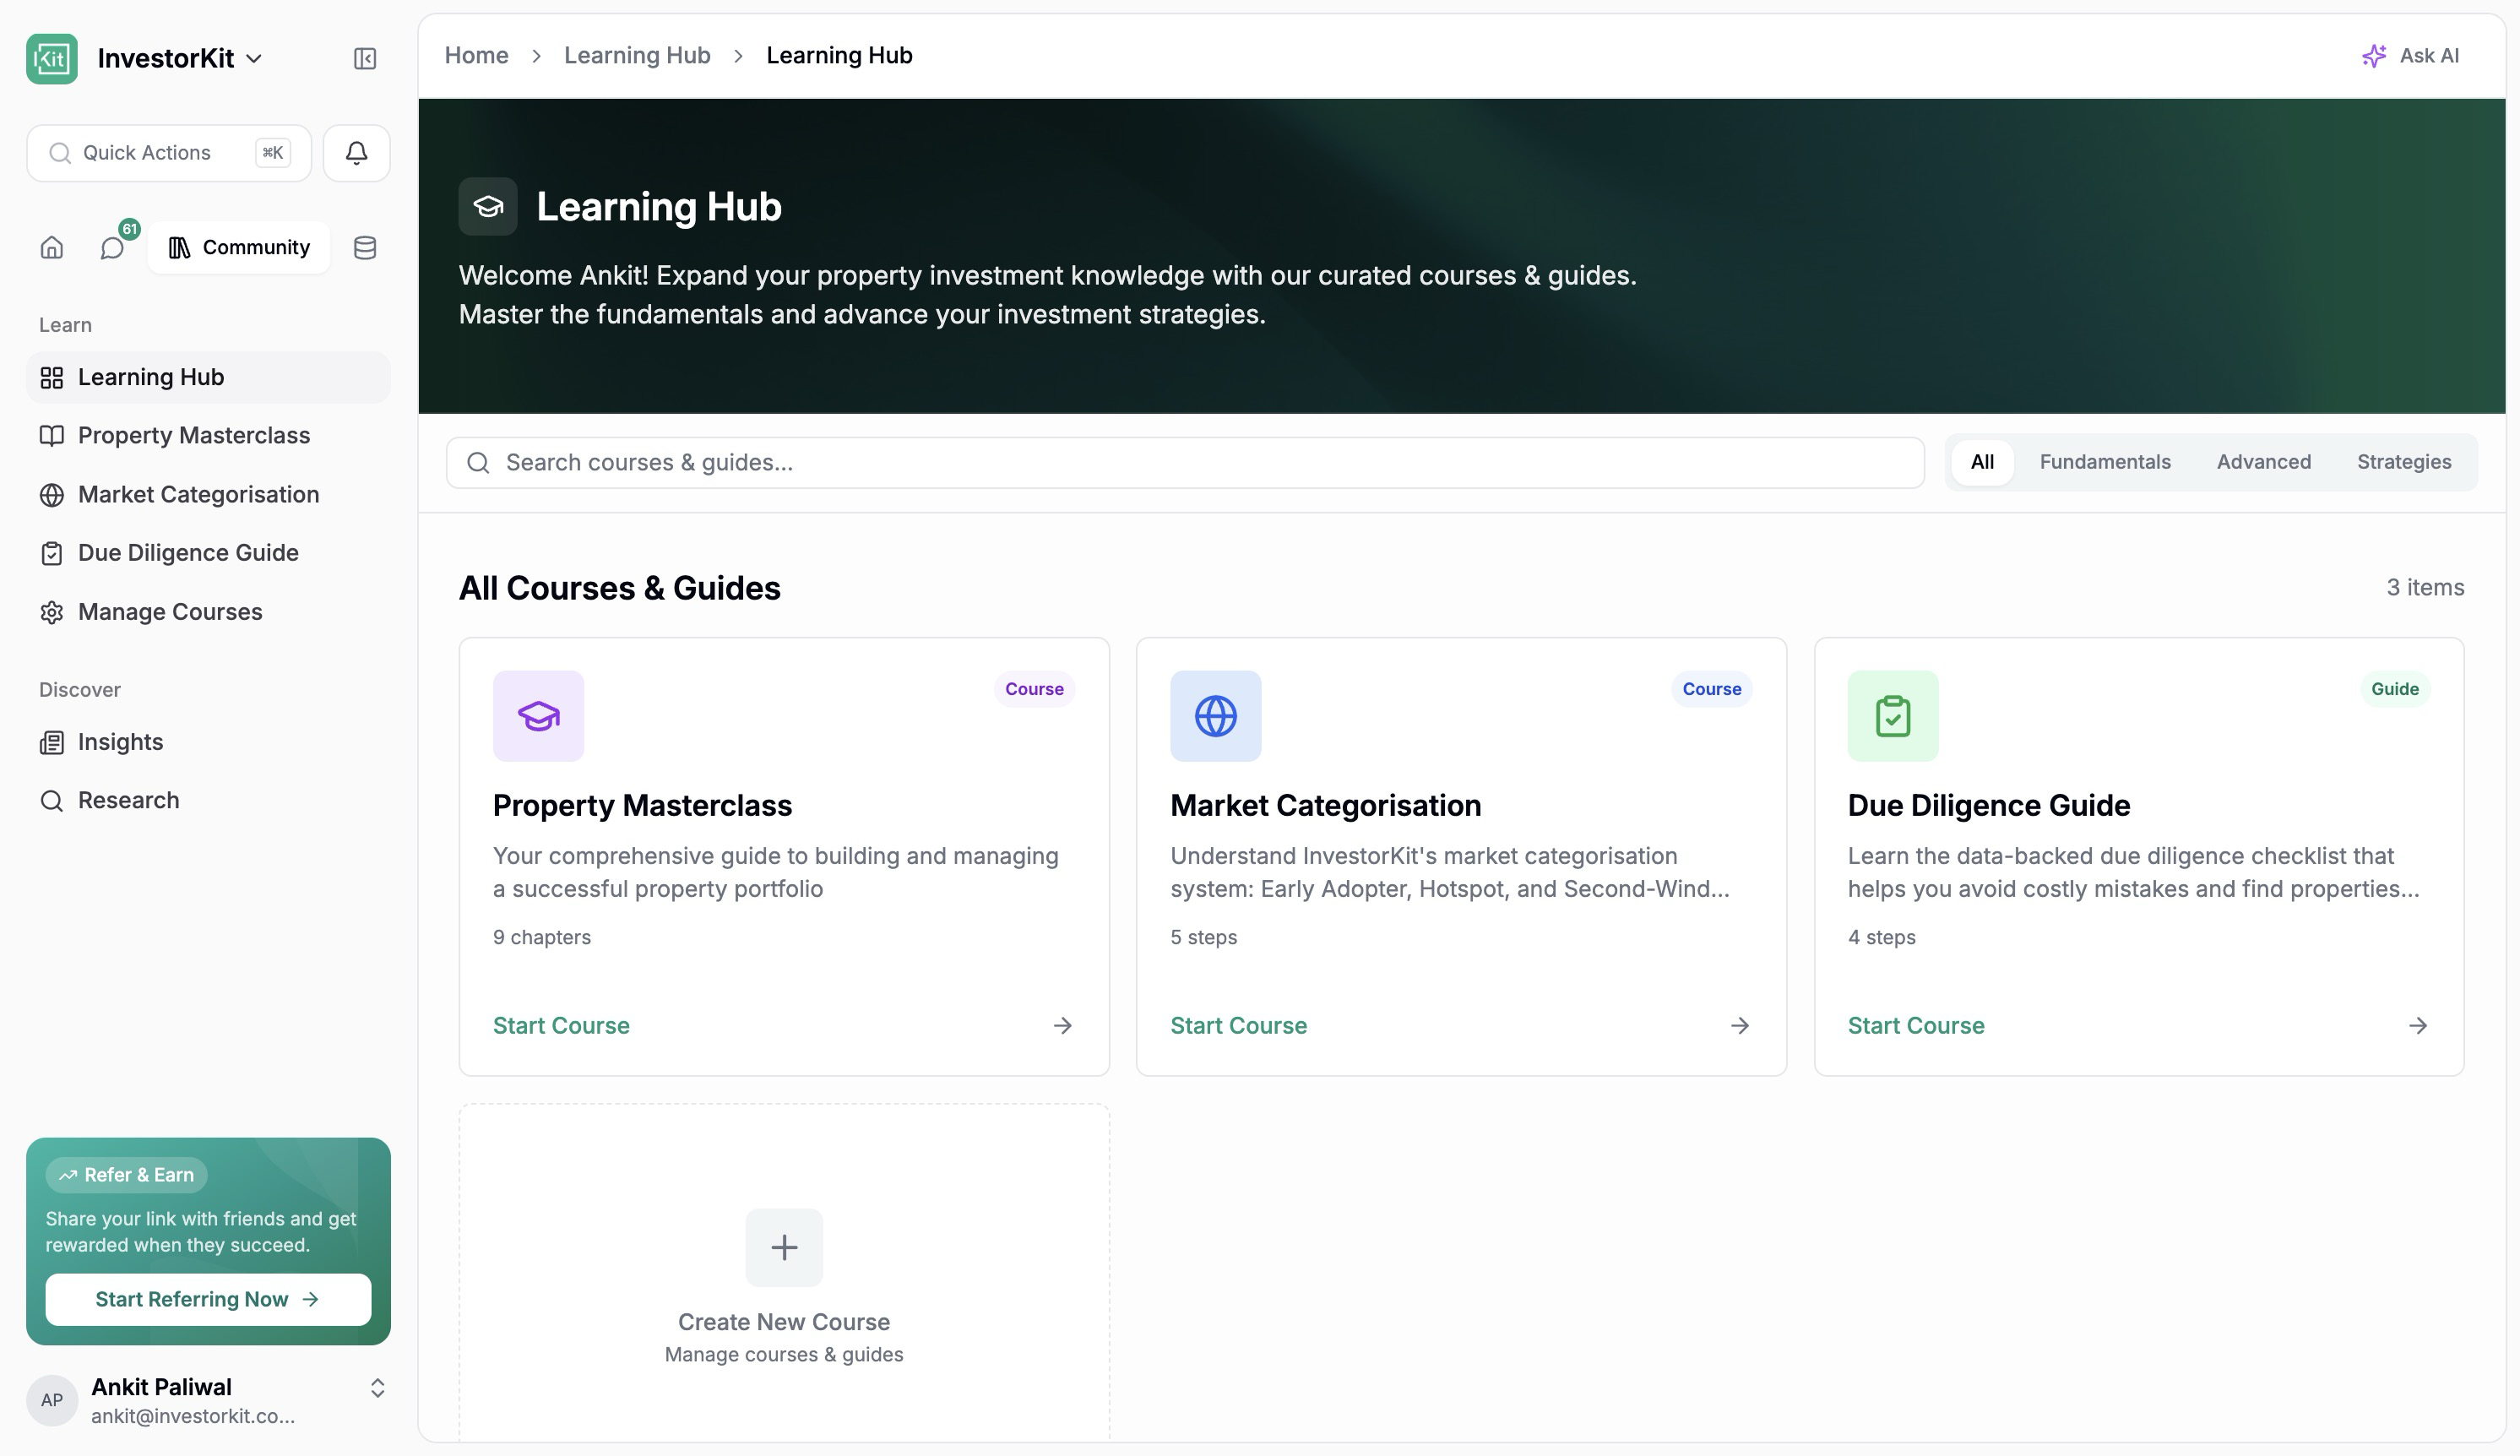Open the Quick Actions search box
This screenshot has height=1456, width=2520.
[169, 153]
